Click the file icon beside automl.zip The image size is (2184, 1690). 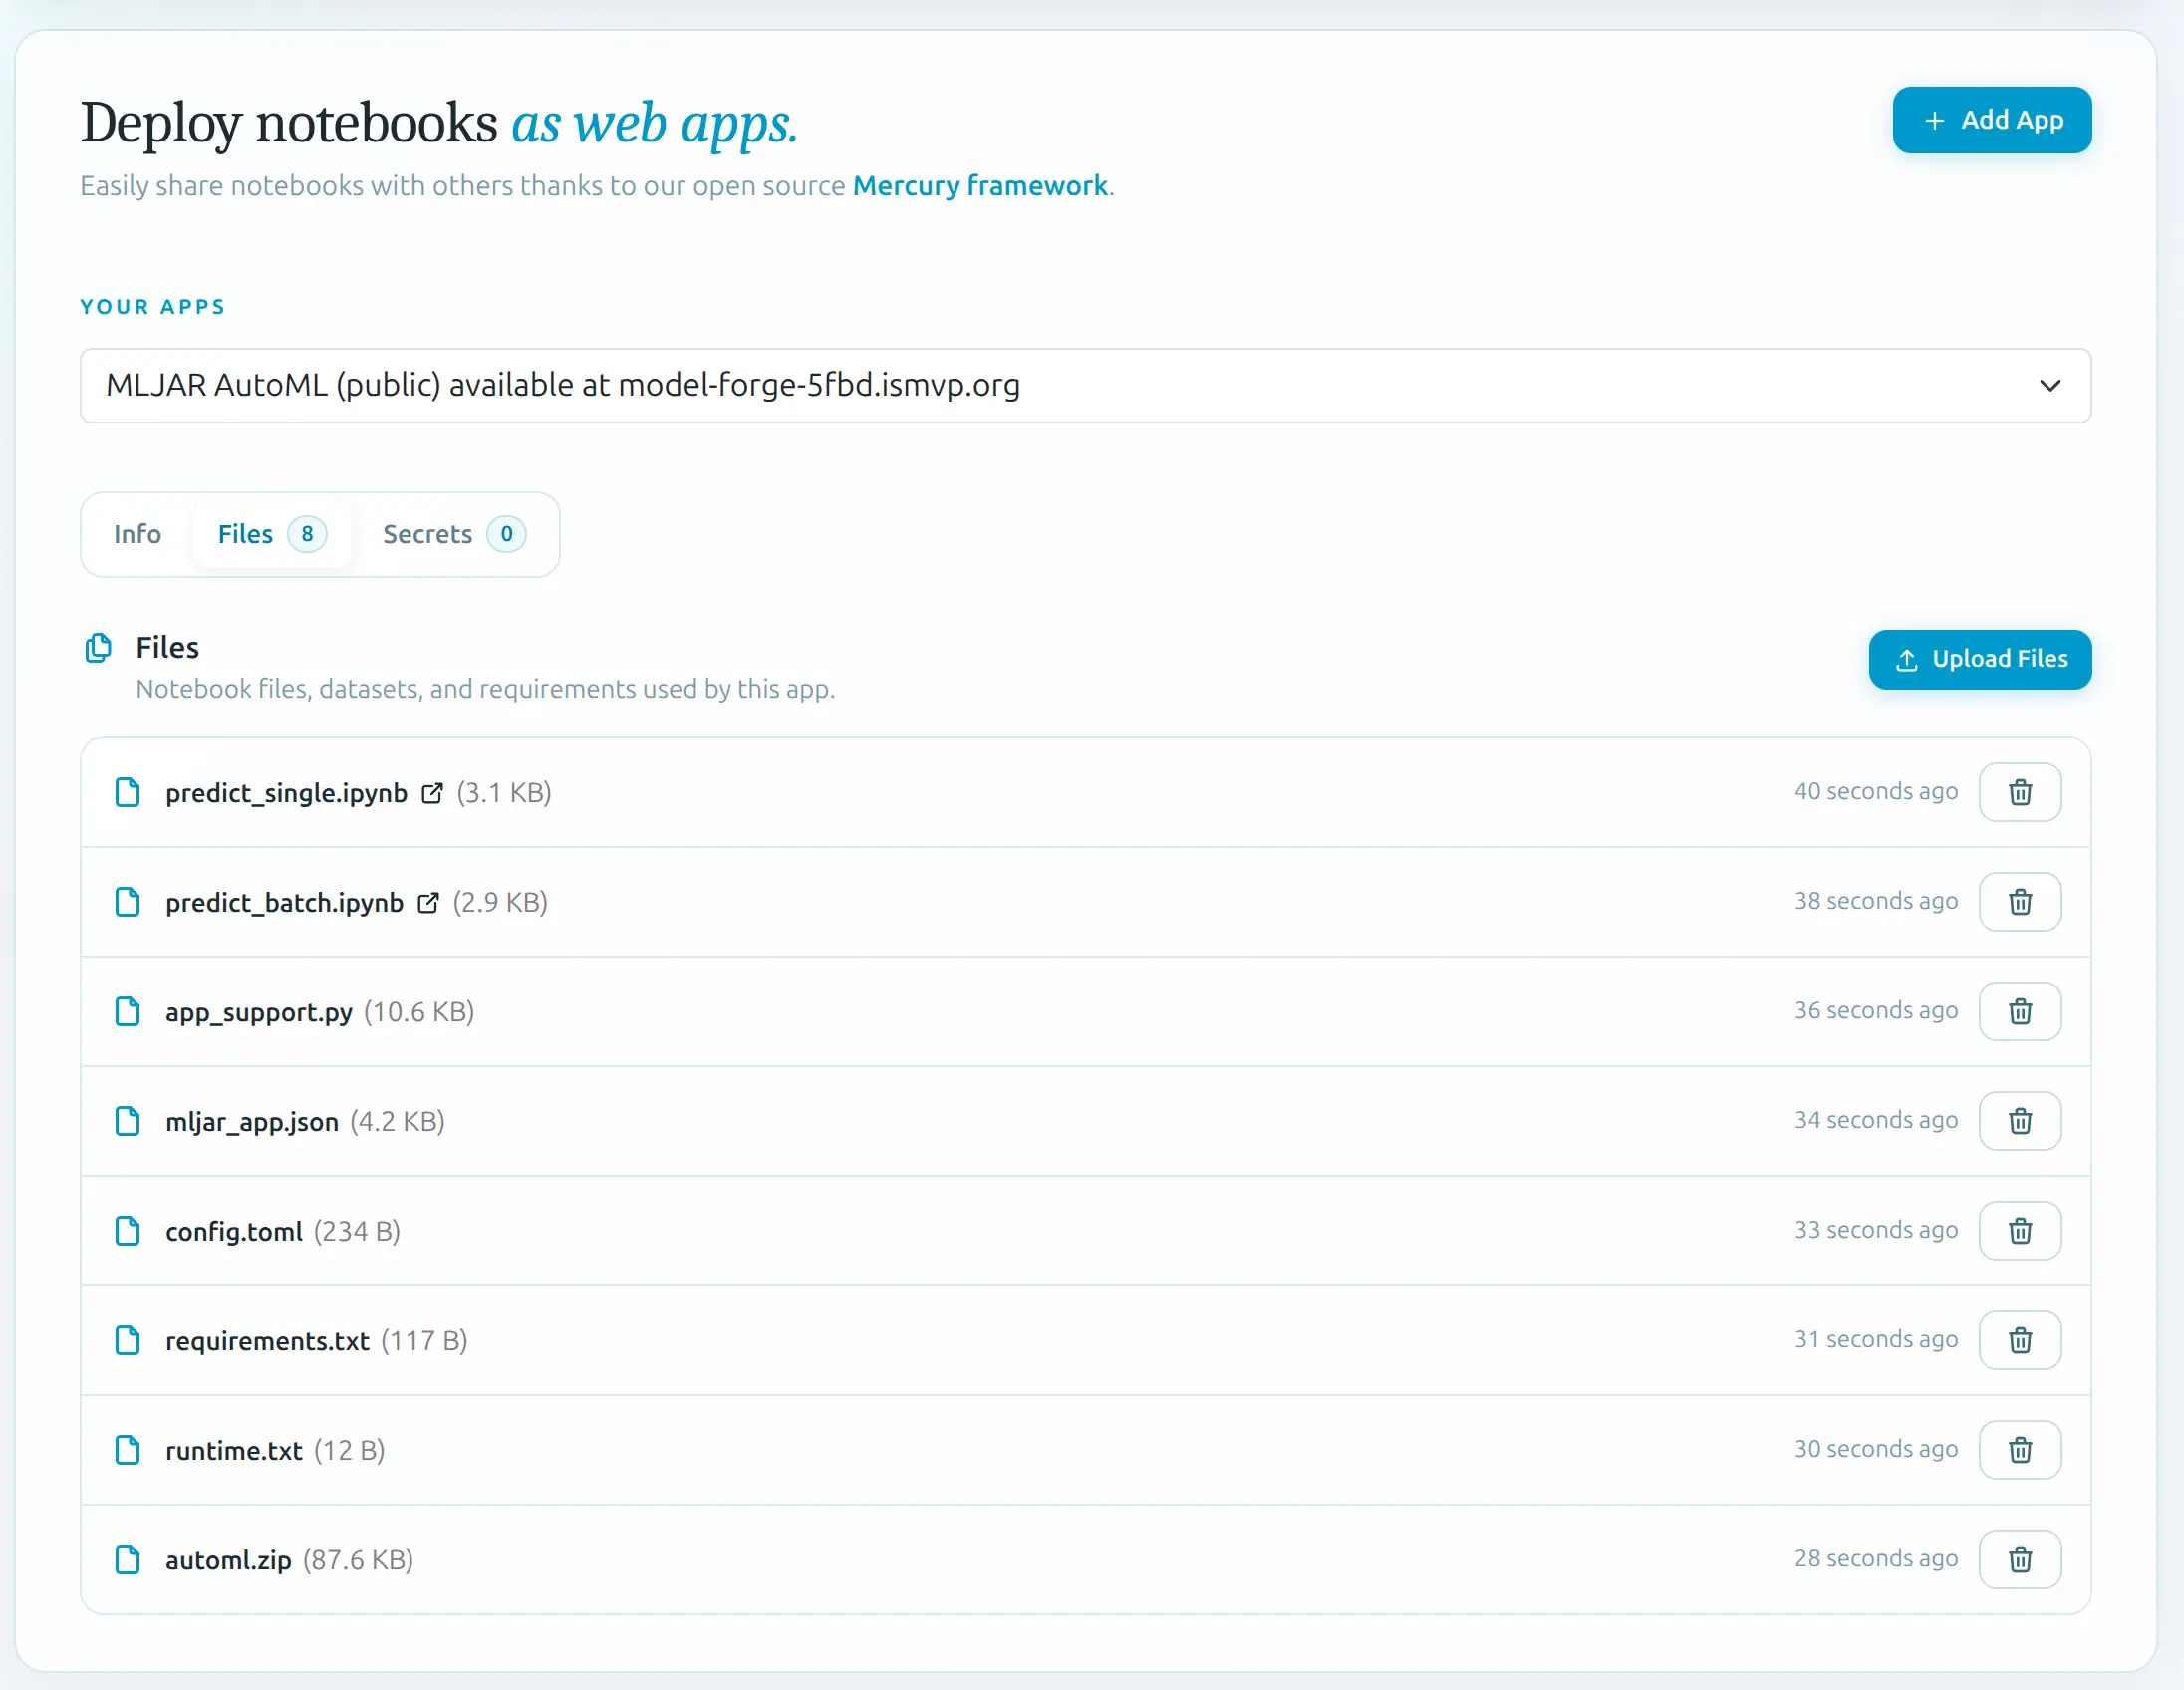click(128, 1559)
